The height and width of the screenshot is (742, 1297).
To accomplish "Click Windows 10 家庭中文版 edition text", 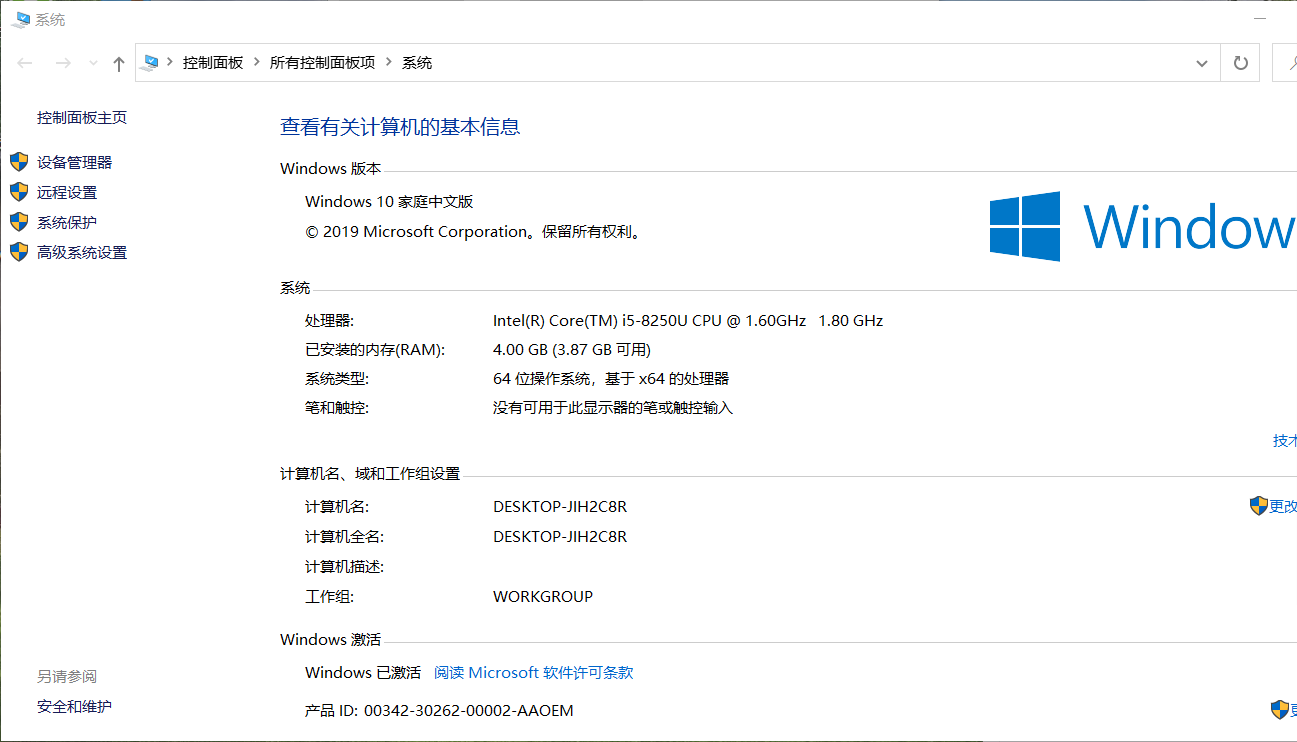I will pos(389,201).
